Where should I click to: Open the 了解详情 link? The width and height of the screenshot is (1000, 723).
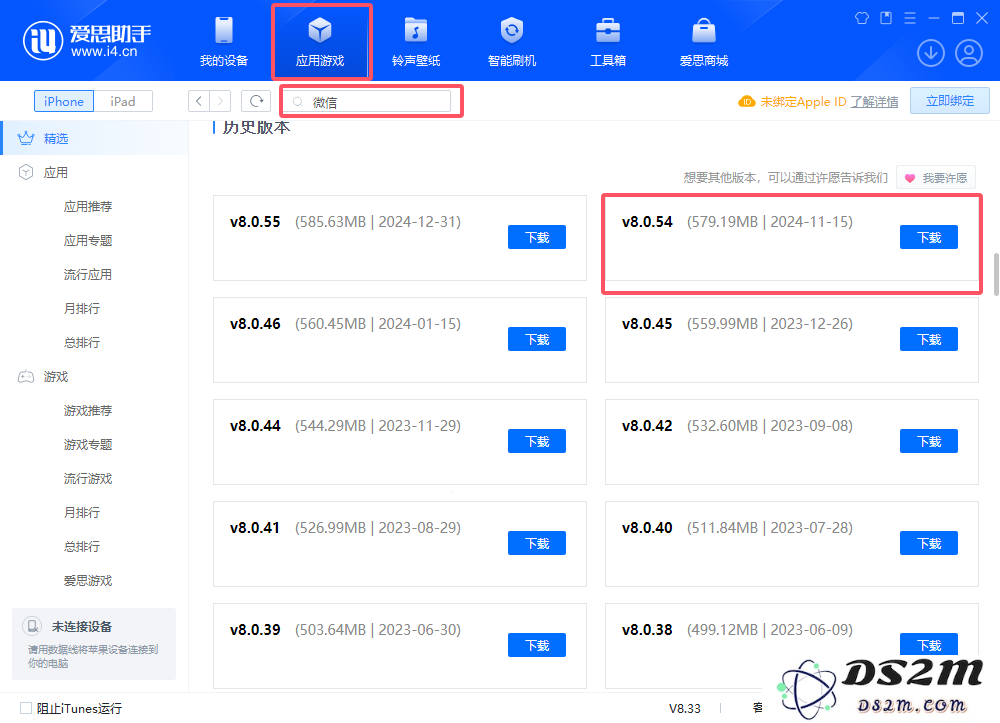click(874, 102)
